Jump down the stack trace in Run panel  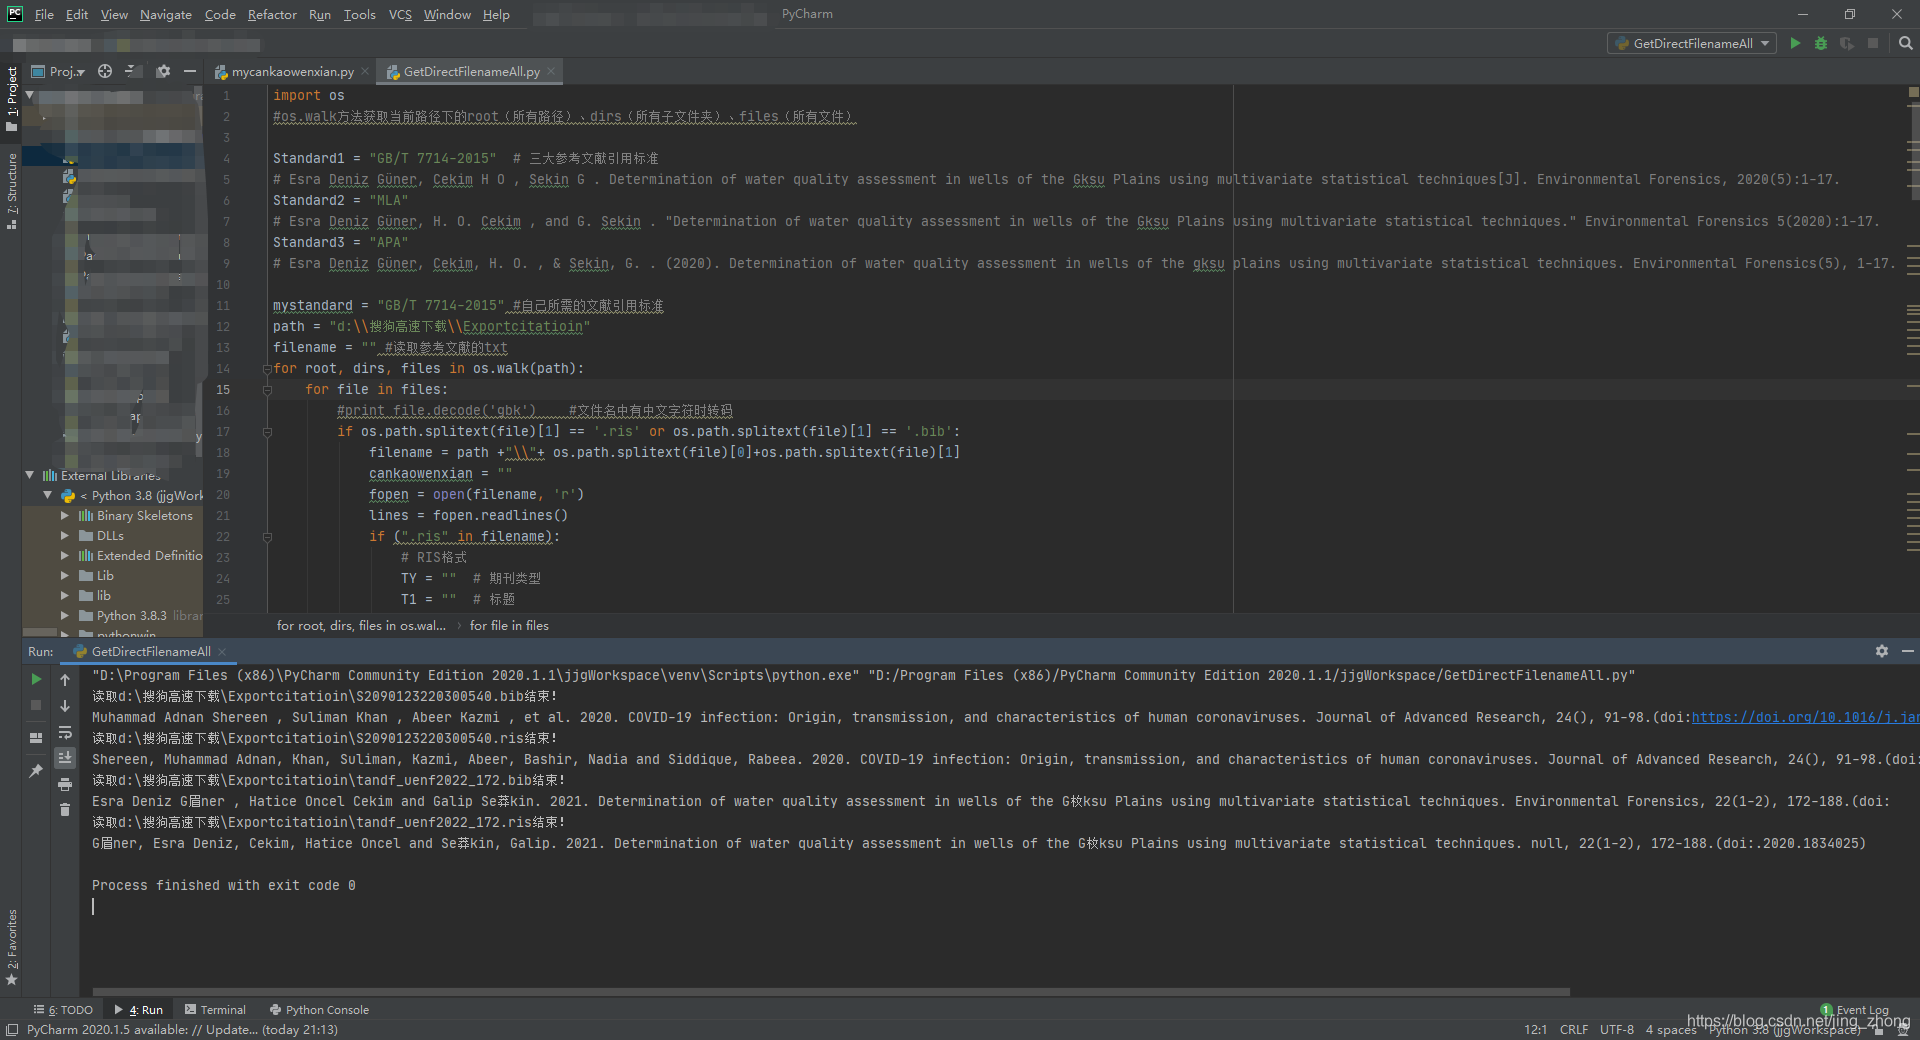[x=65, y=706]
